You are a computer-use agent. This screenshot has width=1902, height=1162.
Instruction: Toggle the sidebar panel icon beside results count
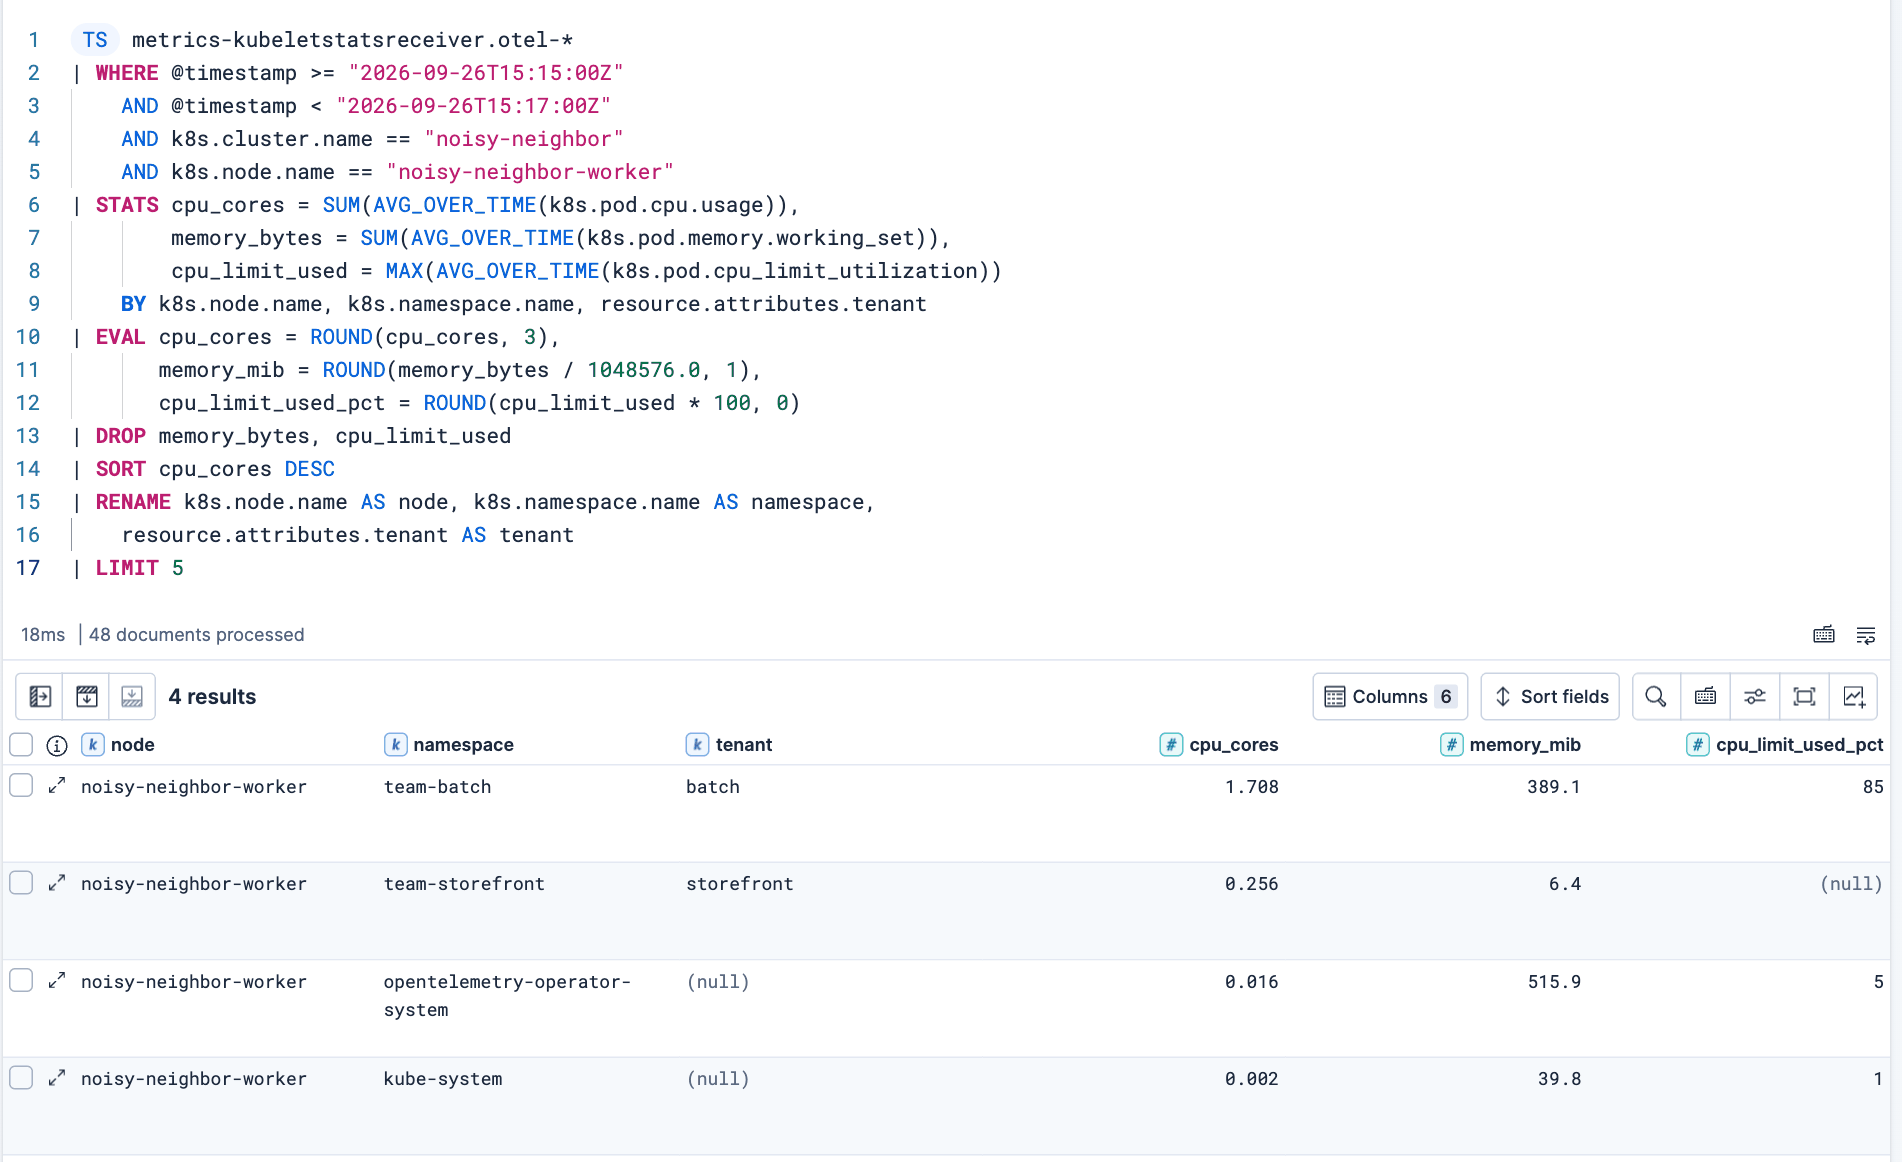click(x=40, y=697)
